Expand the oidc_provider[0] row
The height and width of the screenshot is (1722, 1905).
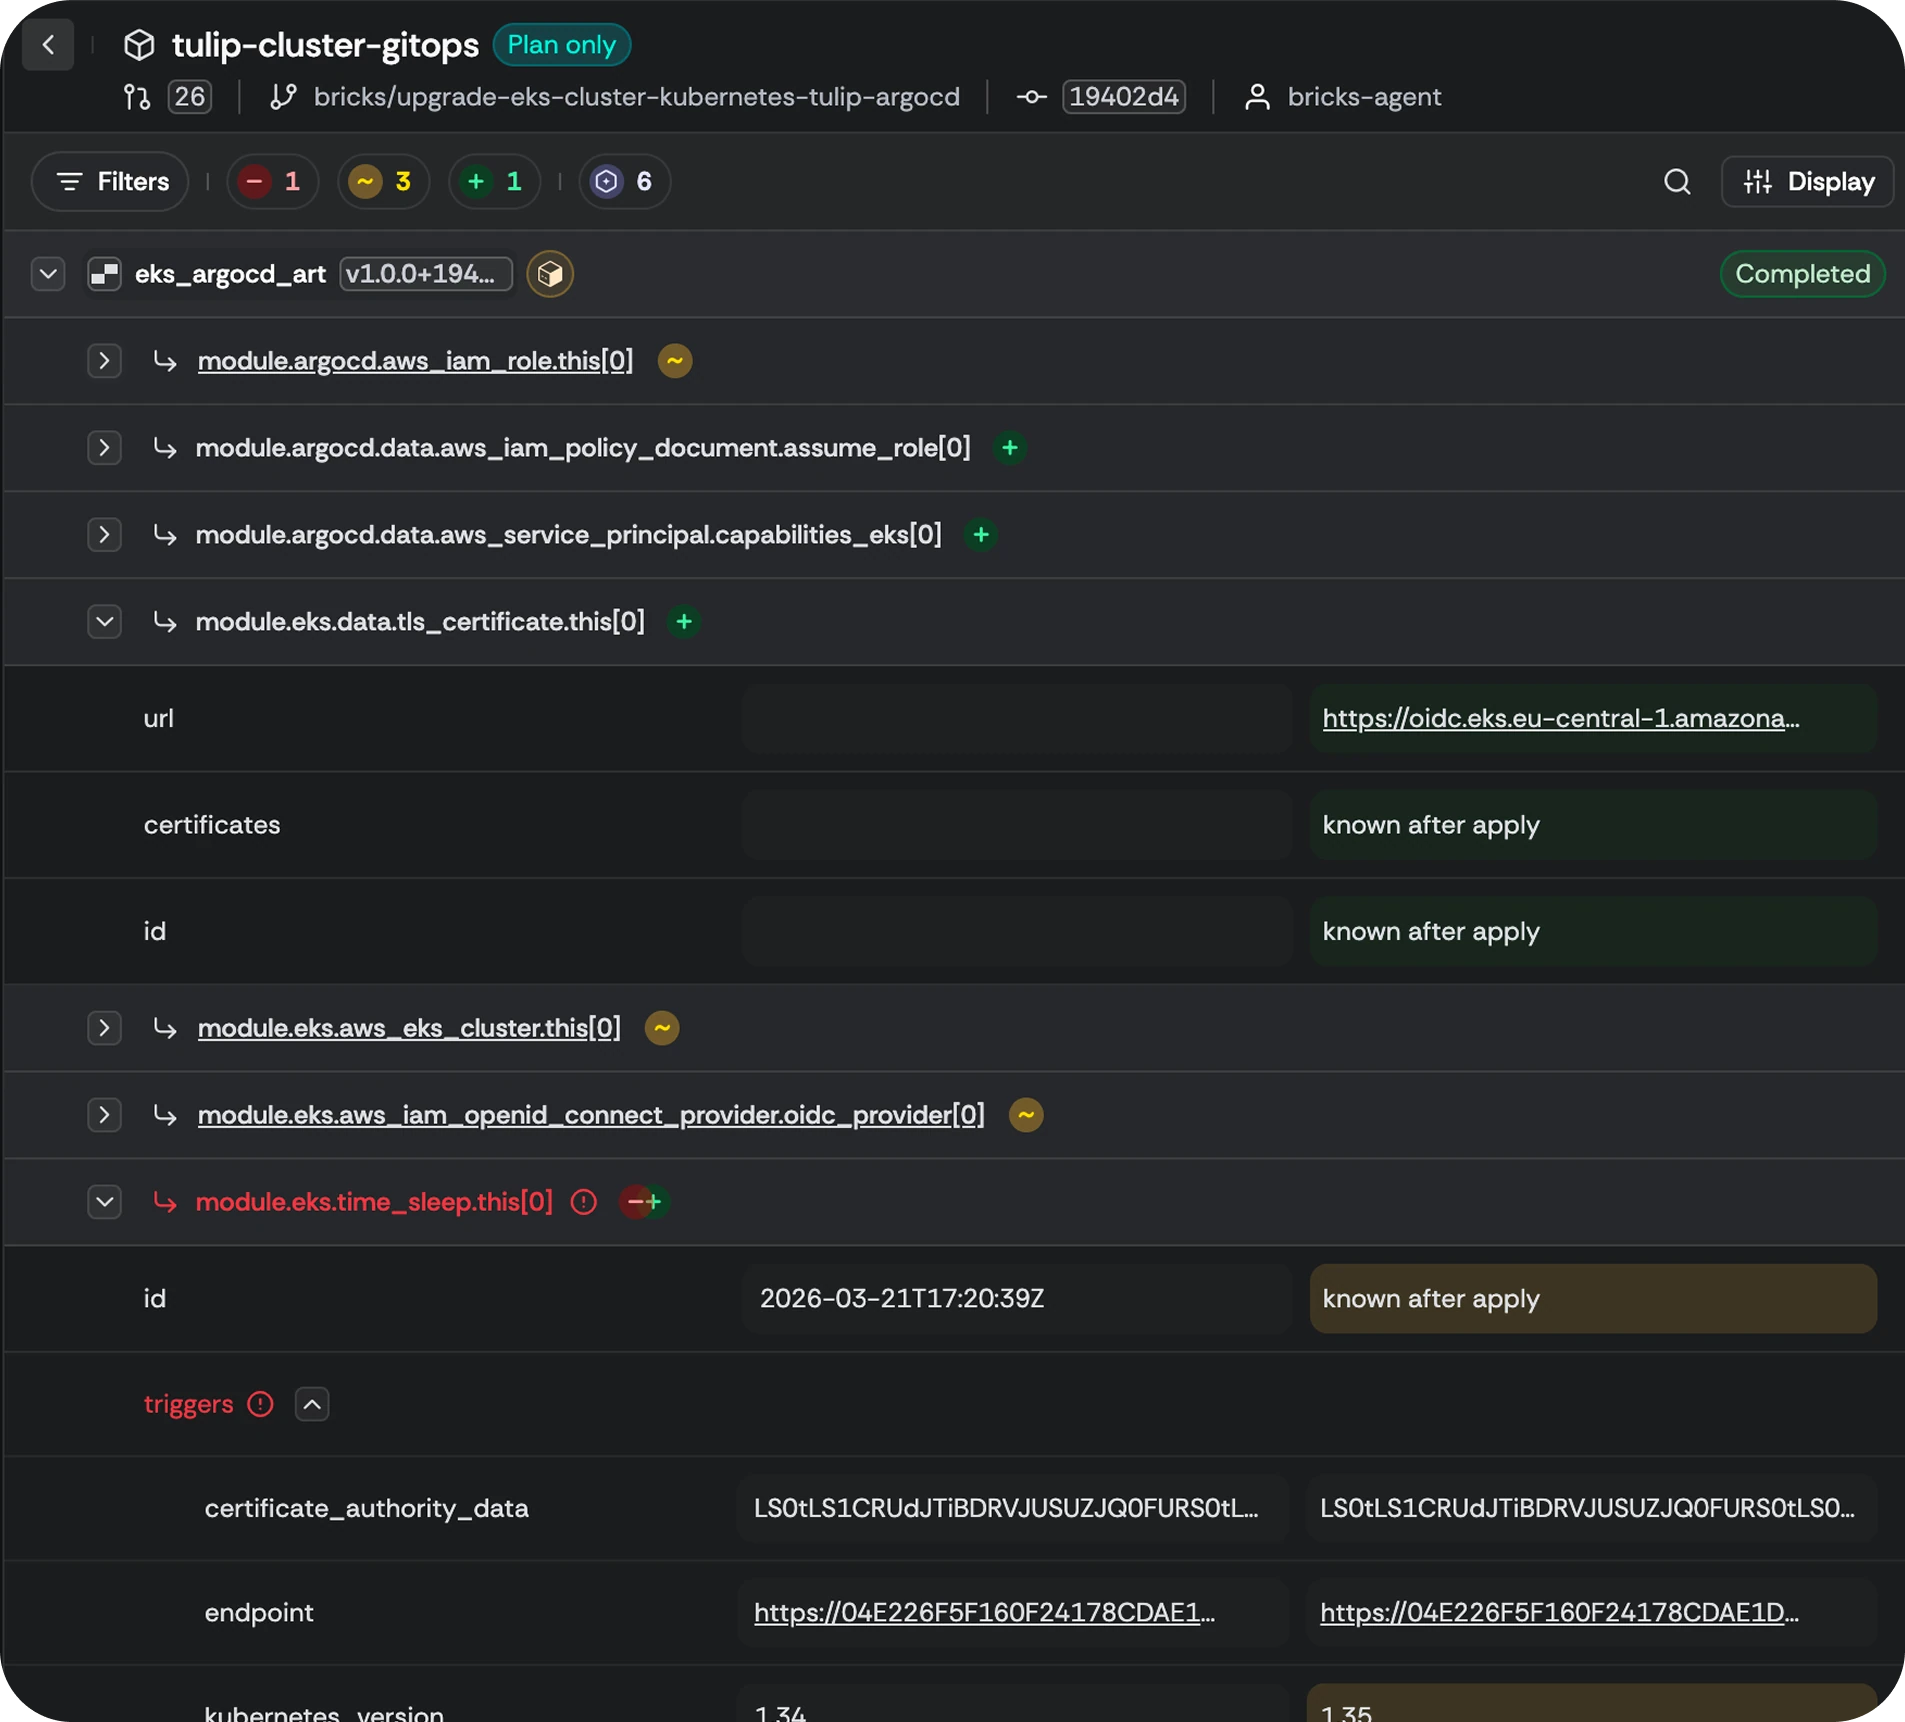click(x=104, y=1115)
